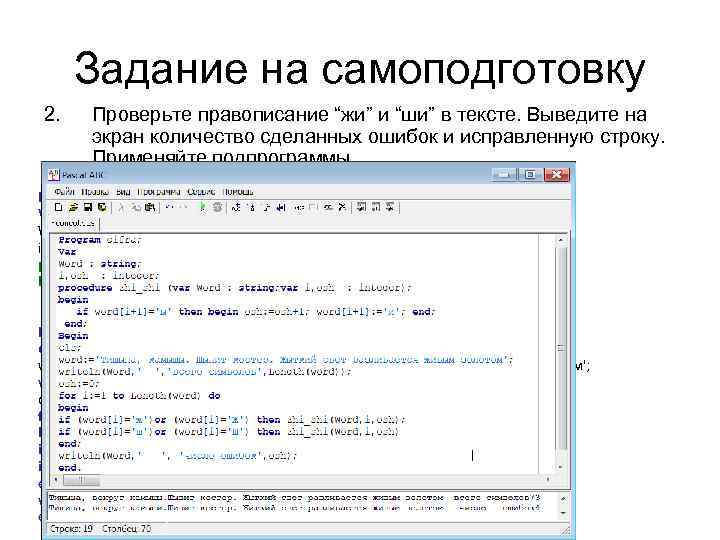Run the program with the green Run icon
This screenshot has height=540, width=720.
point(202,208)
